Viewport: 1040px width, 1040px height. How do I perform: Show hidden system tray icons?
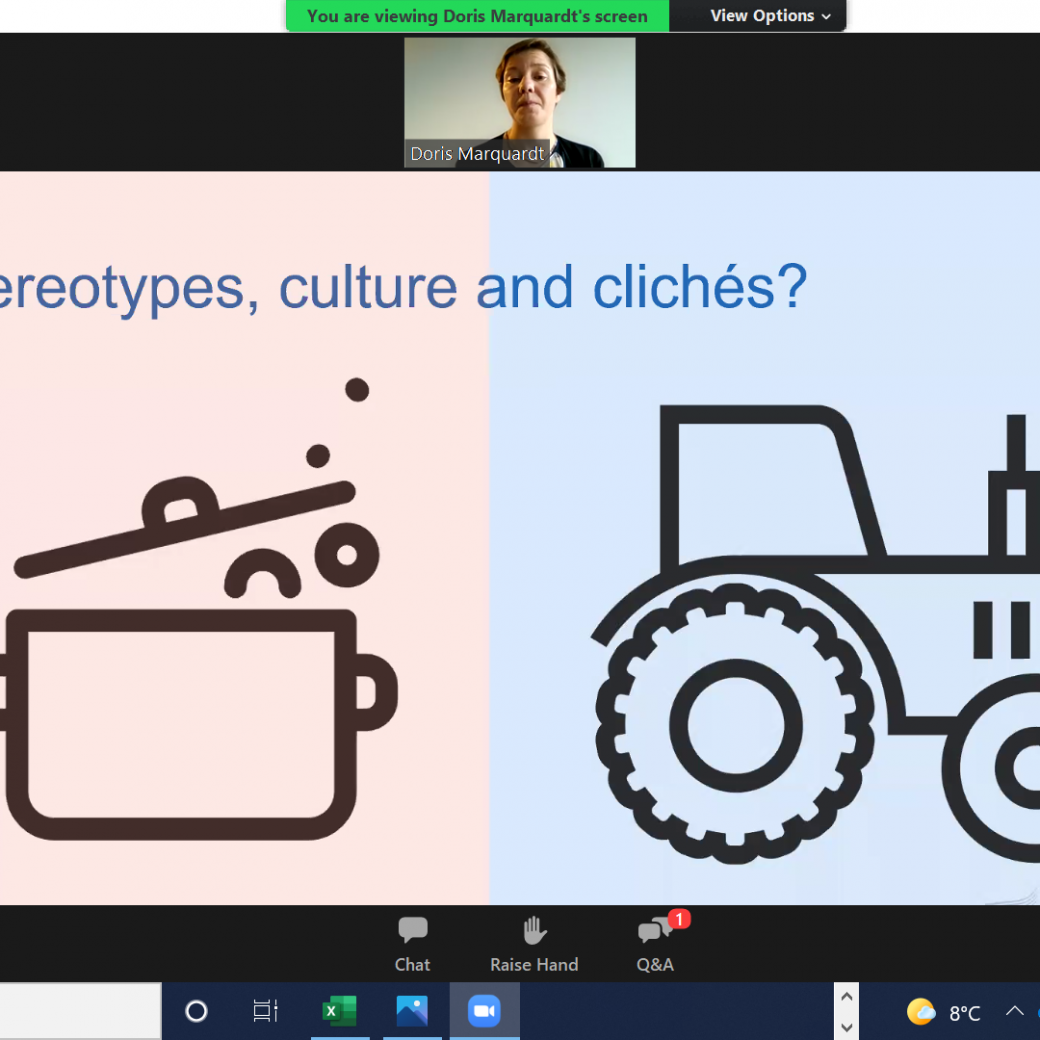click(x=1014, y=1011)
